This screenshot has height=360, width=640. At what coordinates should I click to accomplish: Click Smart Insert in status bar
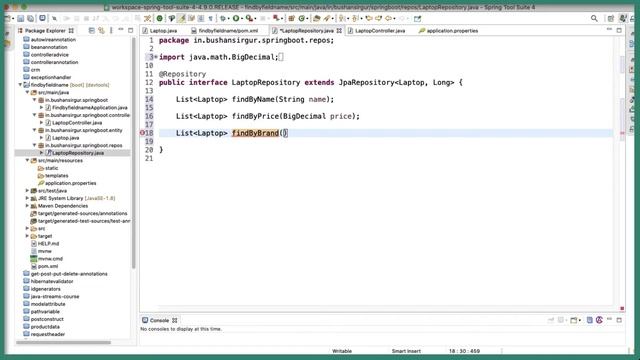tap(406, 351)
